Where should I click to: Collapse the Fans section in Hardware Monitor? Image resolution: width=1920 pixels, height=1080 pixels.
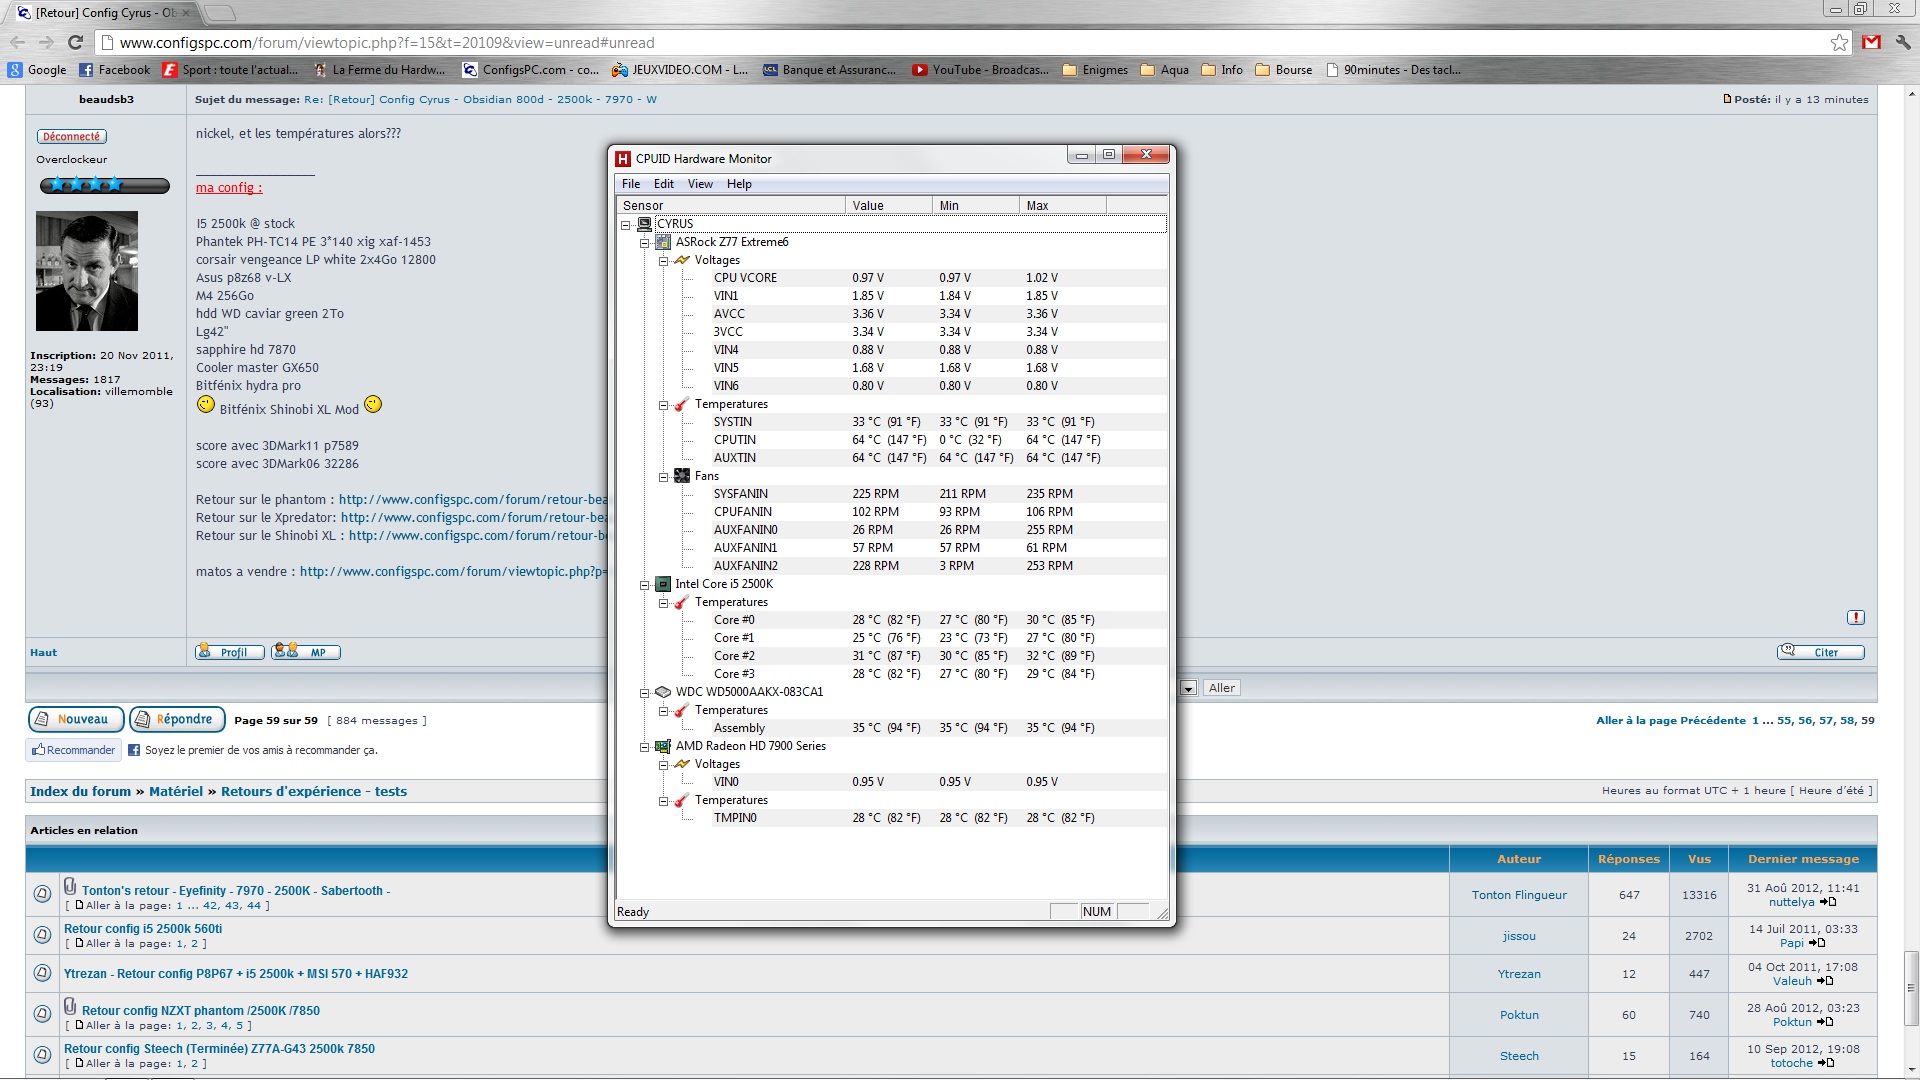point(663,477)
